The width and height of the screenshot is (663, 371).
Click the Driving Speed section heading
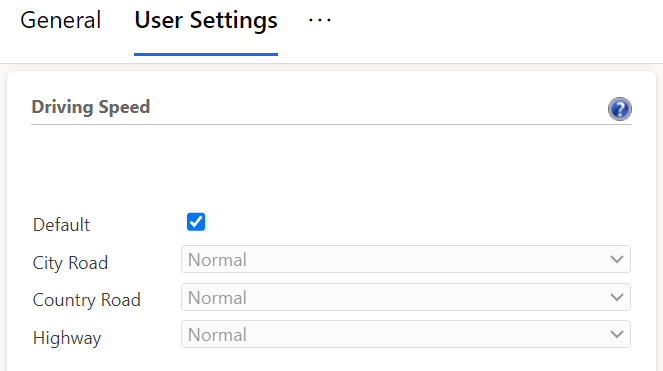pyautogui.click(x=91, y=107)
